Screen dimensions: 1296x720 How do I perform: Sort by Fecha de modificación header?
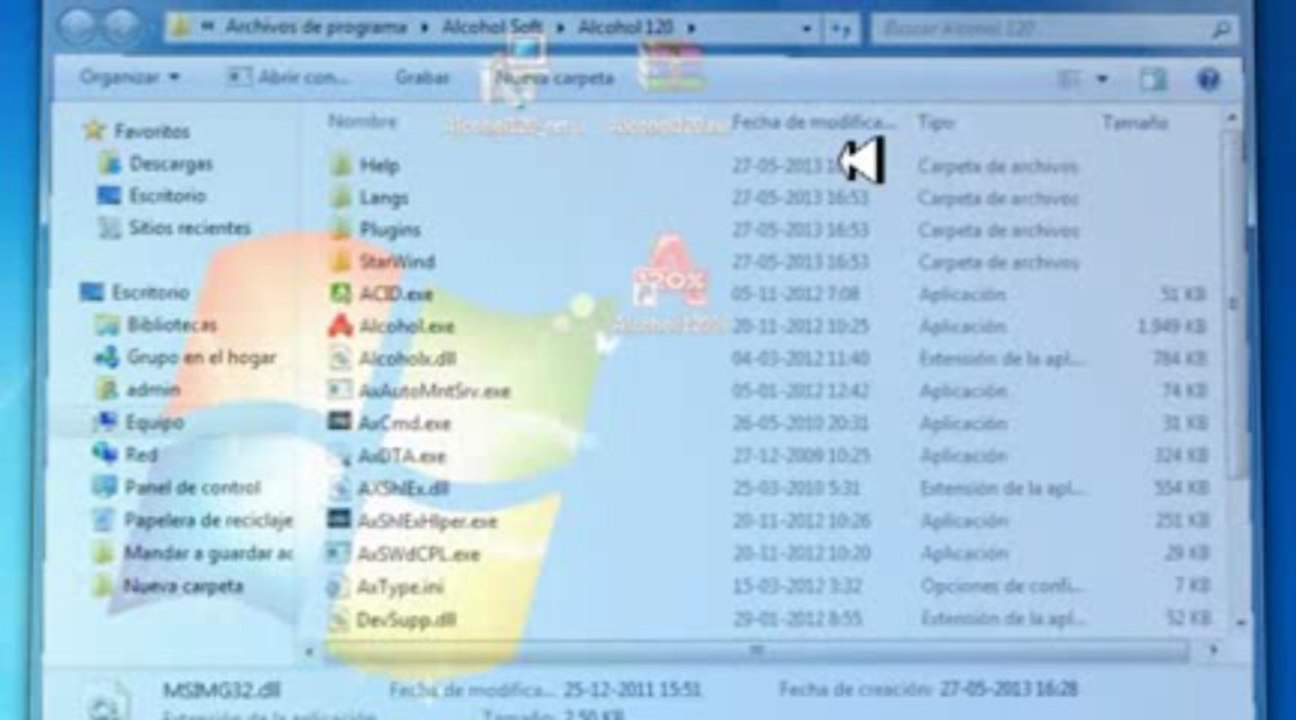click(x=813, y=122)
